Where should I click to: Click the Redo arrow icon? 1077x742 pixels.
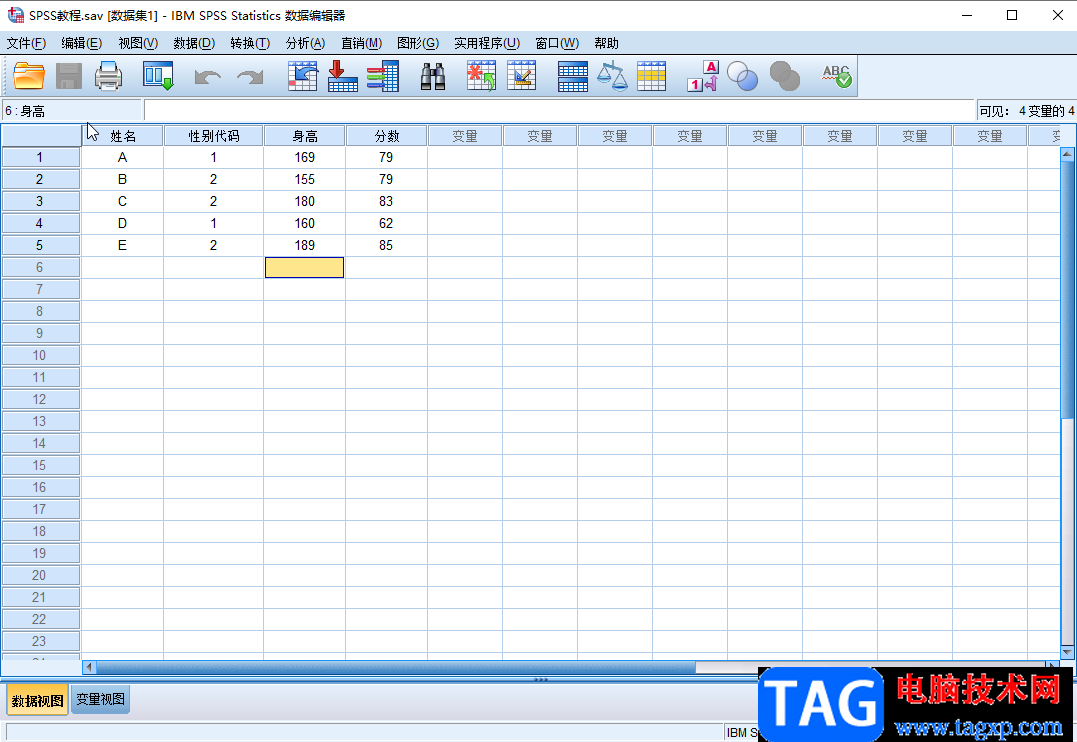(250, 77)
